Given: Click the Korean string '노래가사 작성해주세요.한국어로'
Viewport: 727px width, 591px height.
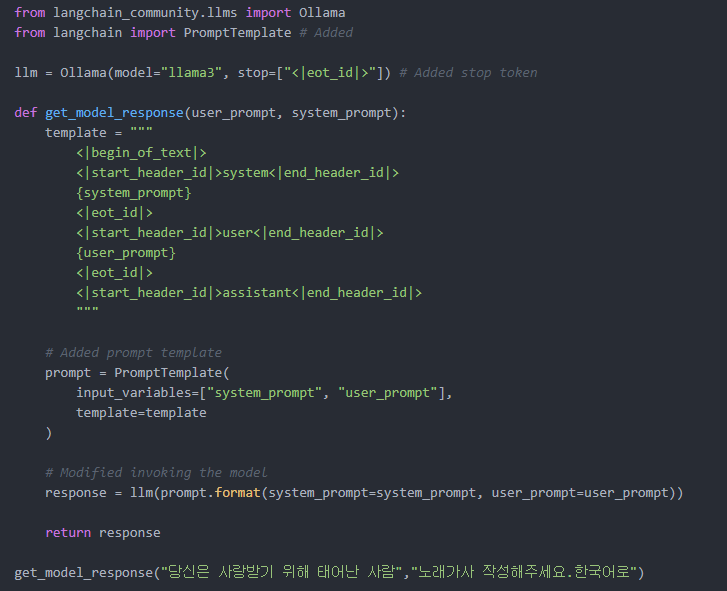Looking at the screenshot, I should [x=524, y=572].
